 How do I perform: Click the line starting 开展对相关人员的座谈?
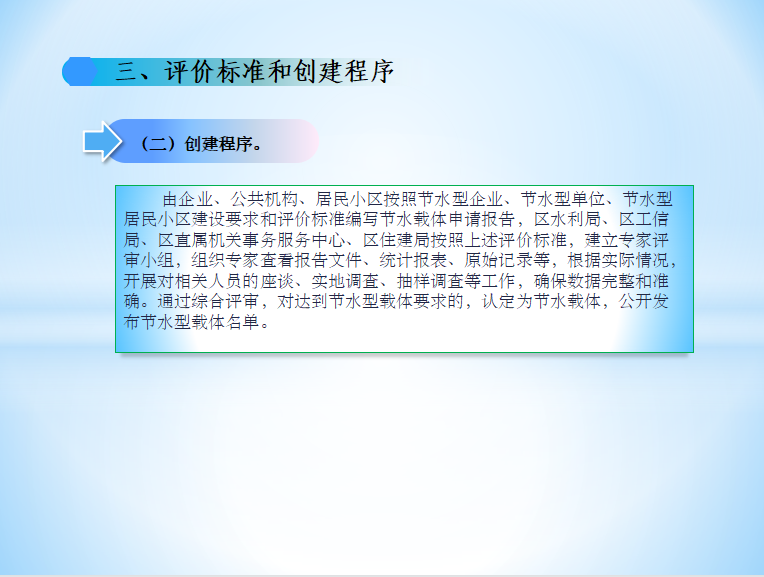396,281
